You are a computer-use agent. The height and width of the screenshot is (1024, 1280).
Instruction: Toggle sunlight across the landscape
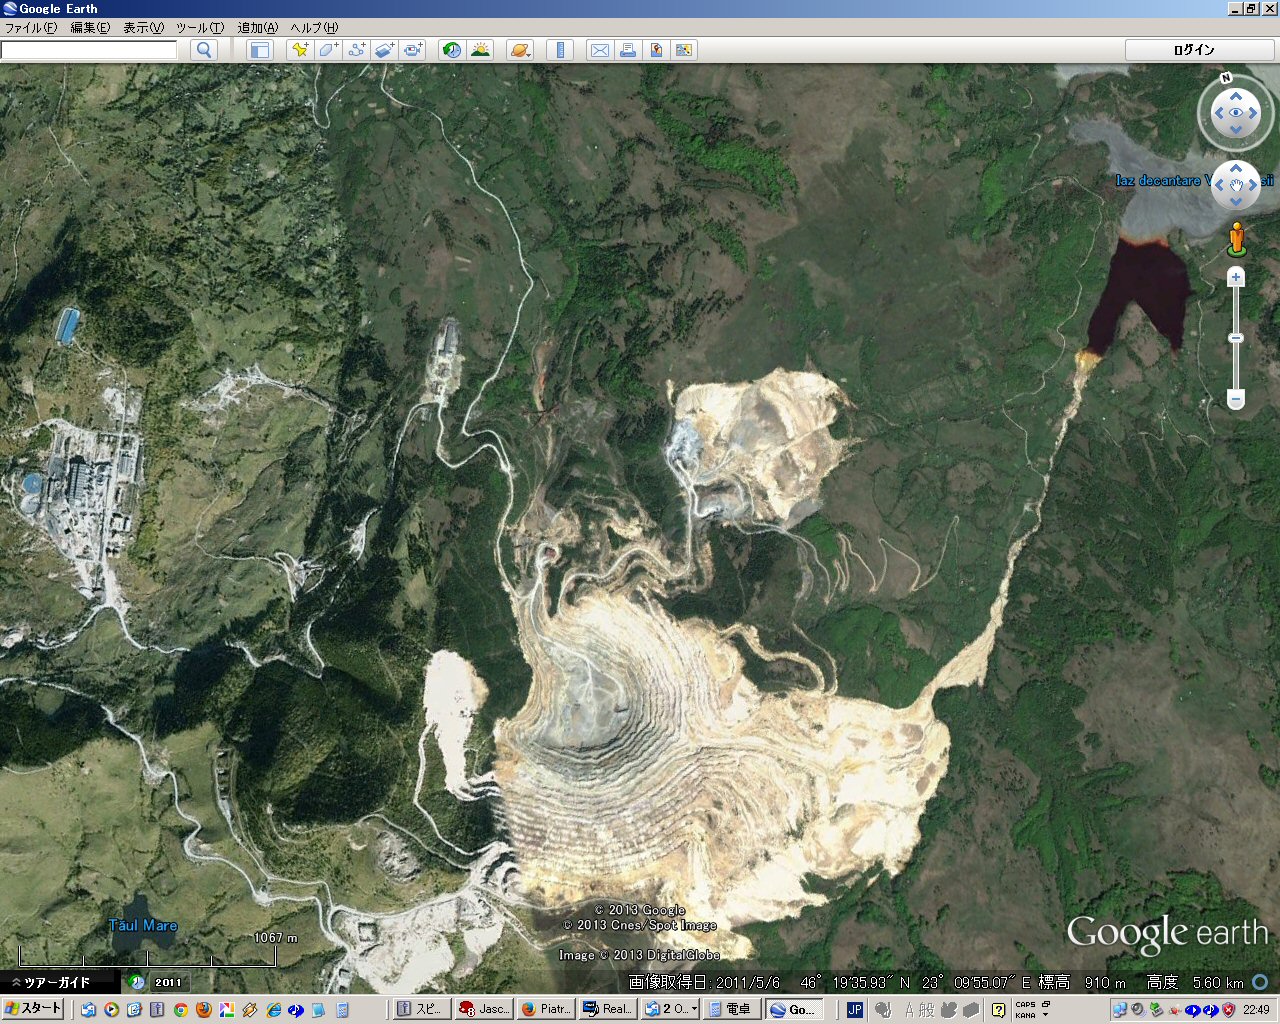point(480,50)
